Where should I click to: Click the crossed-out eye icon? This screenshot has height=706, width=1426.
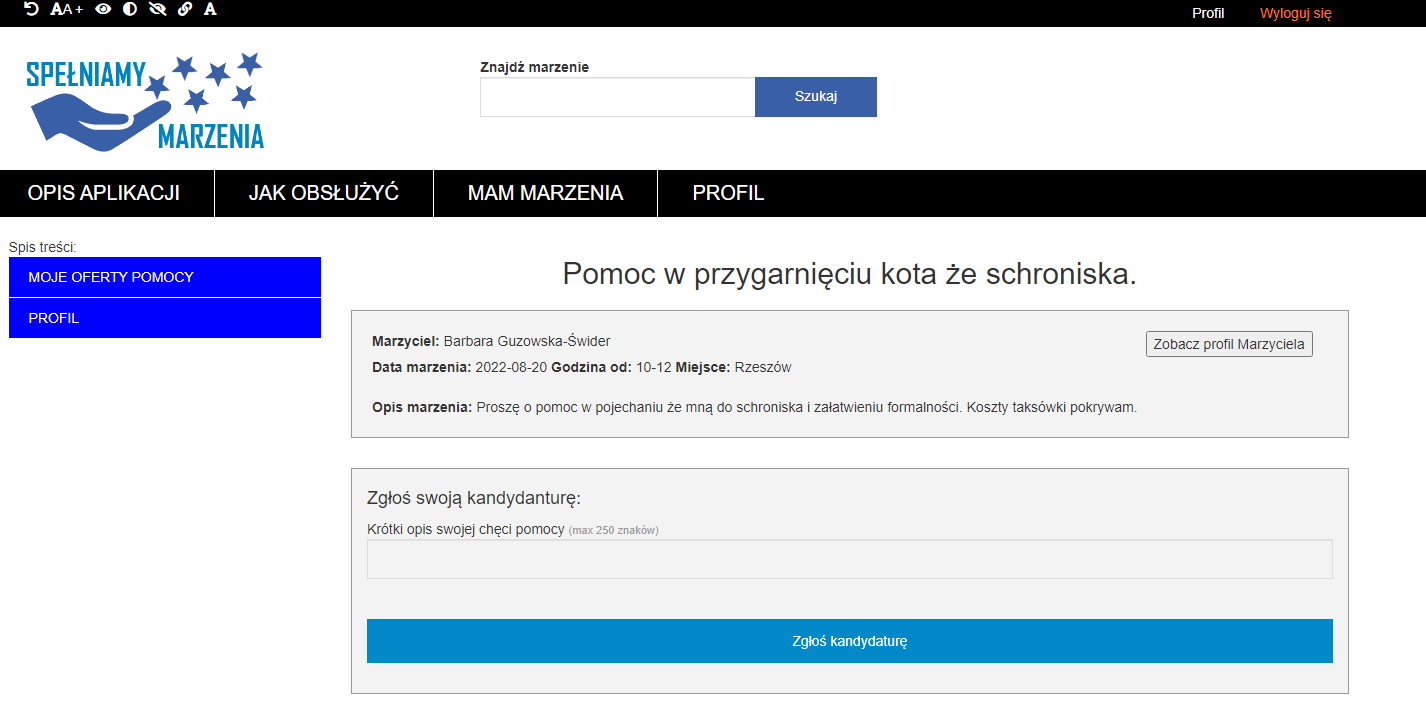(x=157, y=9)
